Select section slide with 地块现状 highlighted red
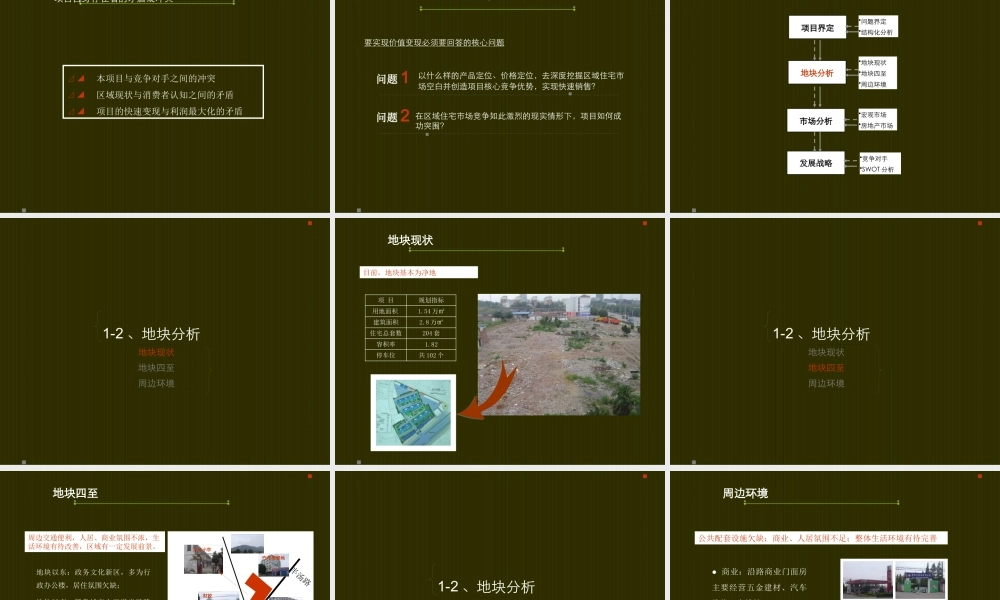The height and width of the screenshot is (600, 1000). point(165,341)
